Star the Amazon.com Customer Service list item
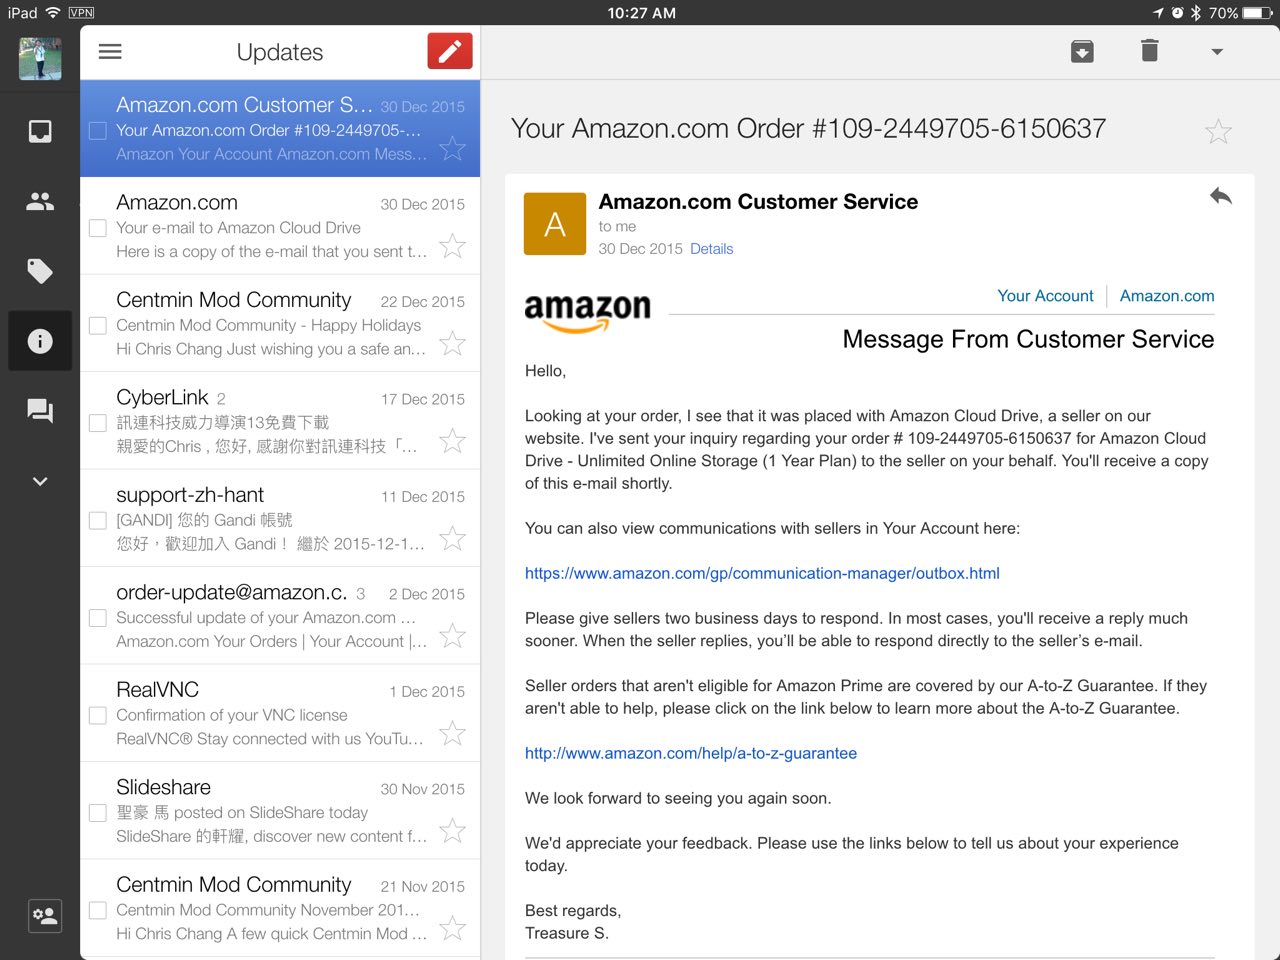The height and width of the screenshot is (960, 1280). click(x=453, y=148)
